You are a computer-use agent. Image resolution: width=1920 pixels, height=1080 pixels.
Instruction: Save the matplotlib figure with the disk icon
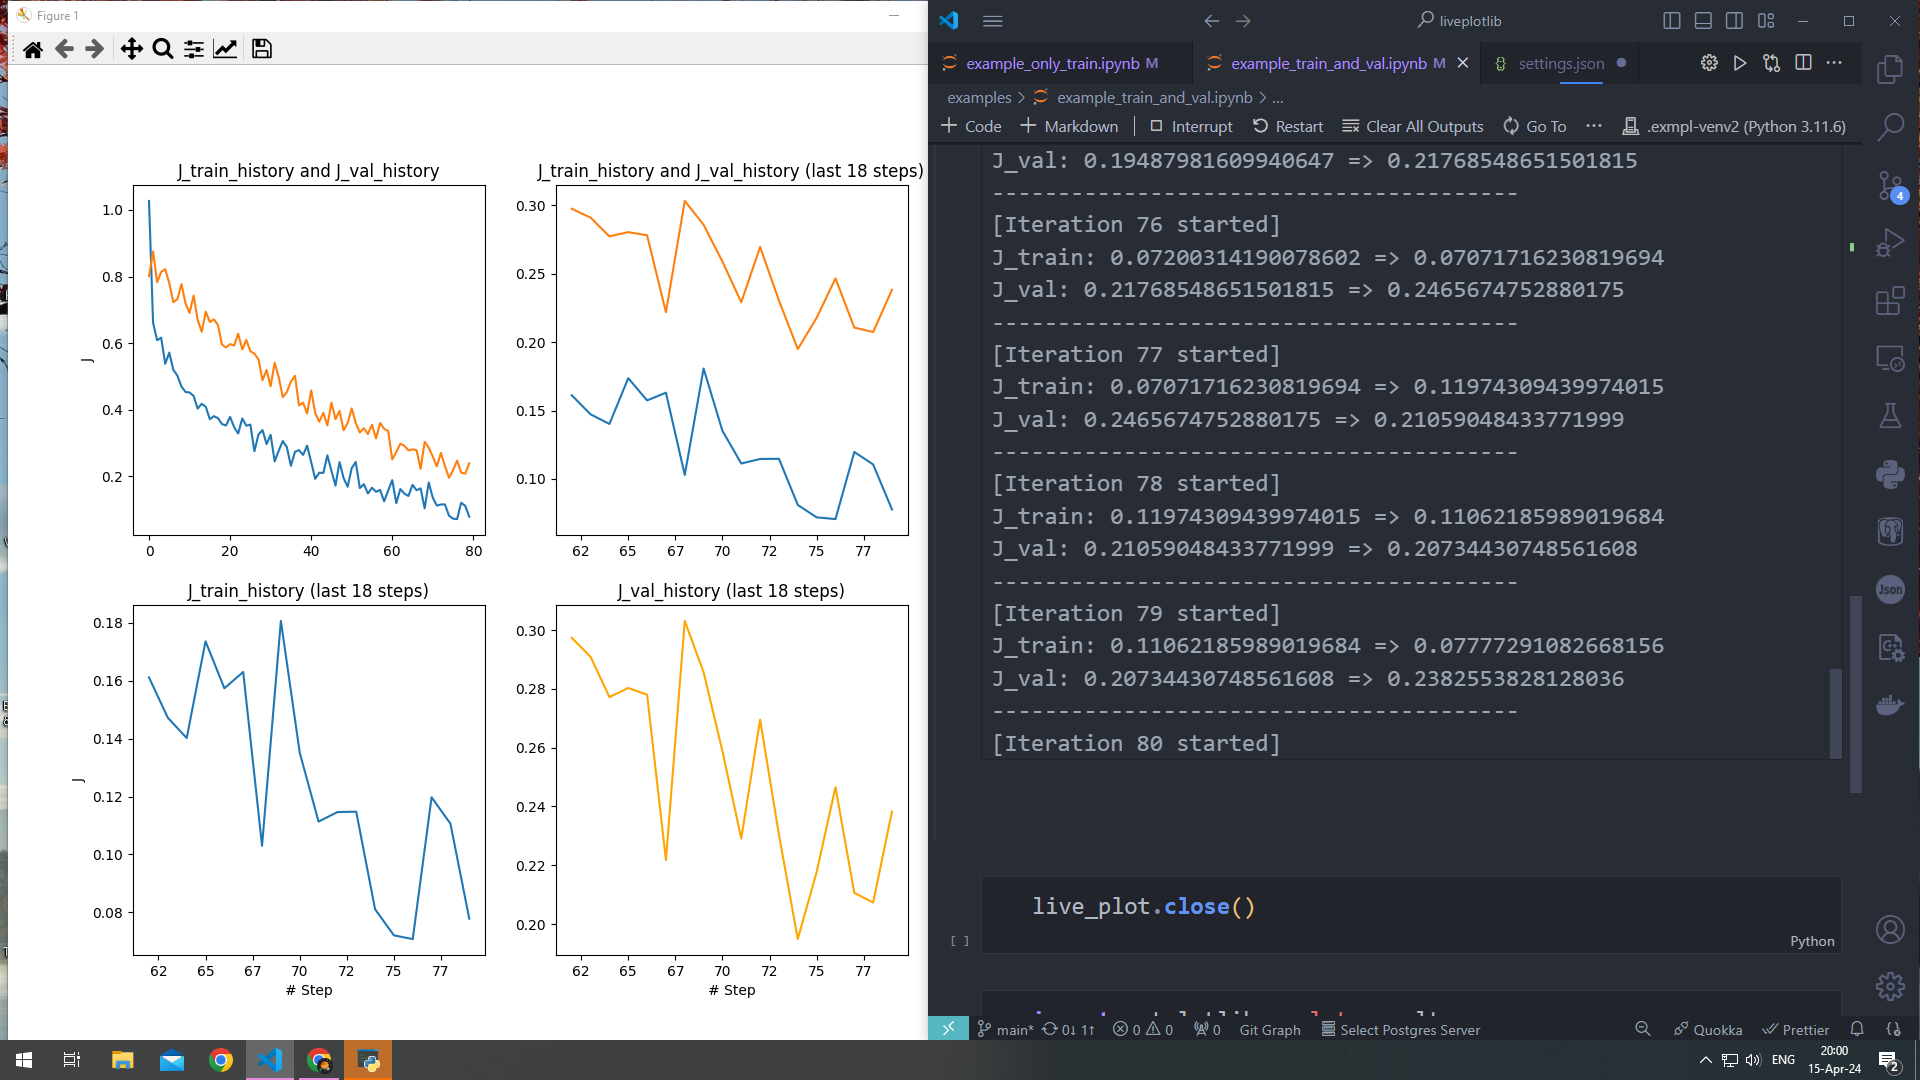[x=261, y=48]
